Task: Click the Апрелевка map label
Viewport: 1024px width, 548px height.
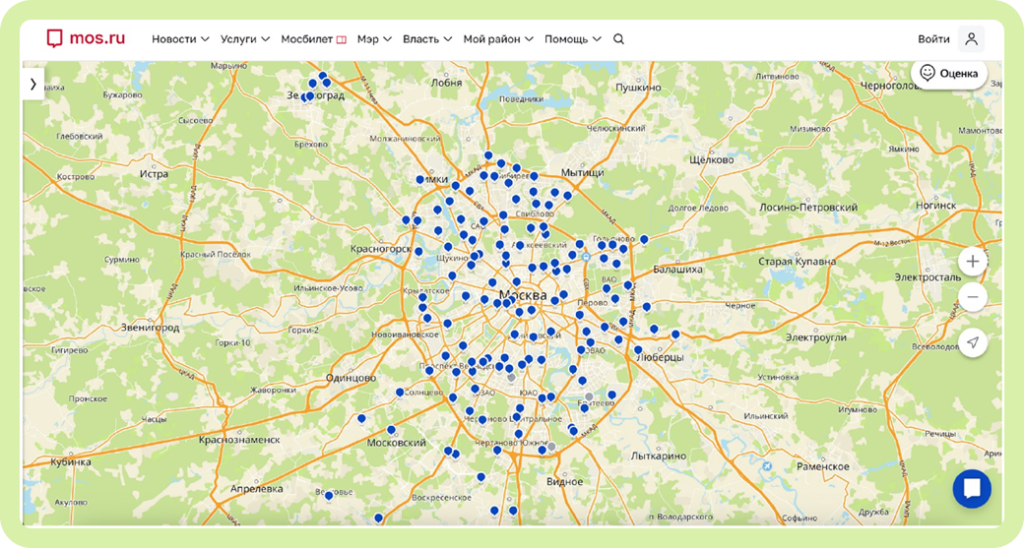Action: 257,489
